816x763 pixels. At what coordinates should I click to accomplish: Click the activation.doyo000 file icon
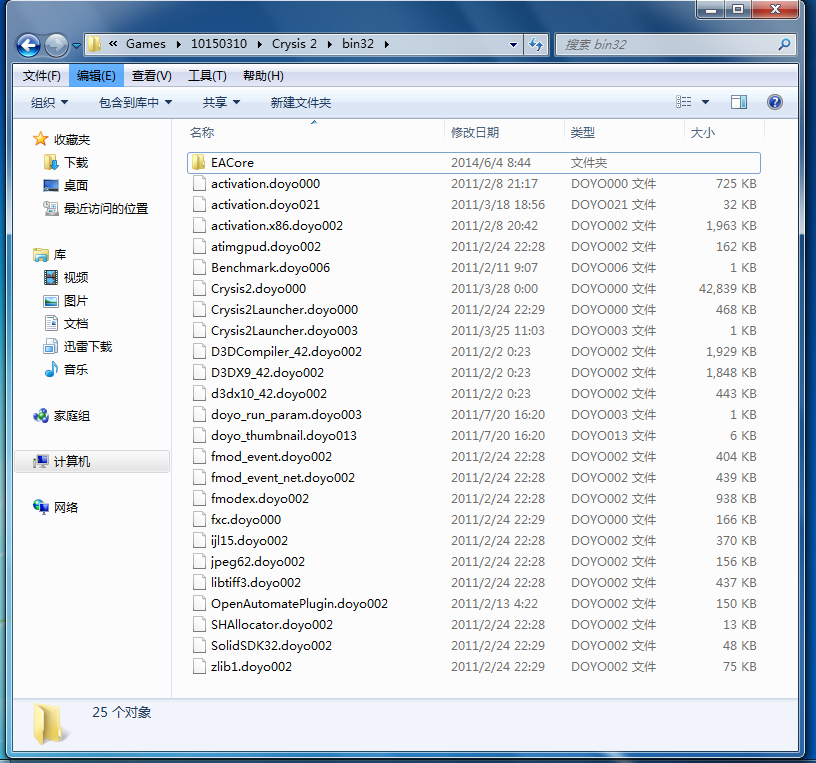(x=199, y=184)
